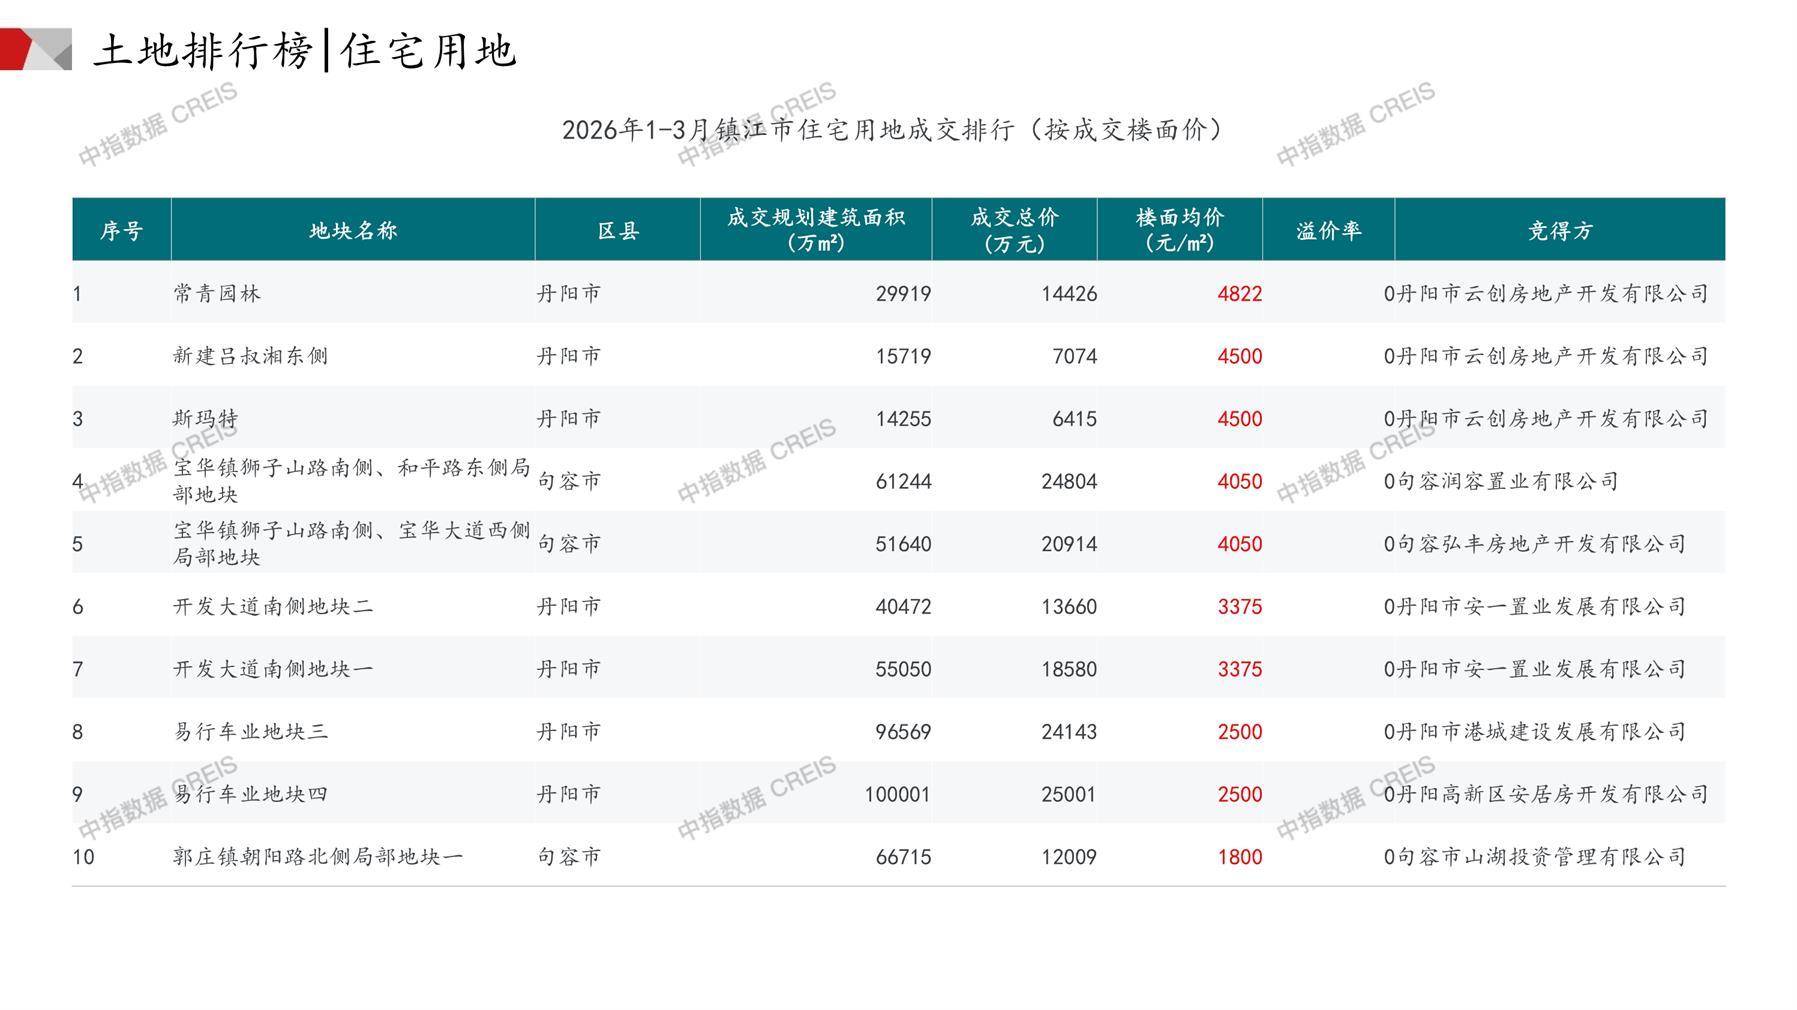This screenshot has width=1797, height=1010.
Task: Click the red 1800 floor price value
Action: click(x=1239, y=857)
